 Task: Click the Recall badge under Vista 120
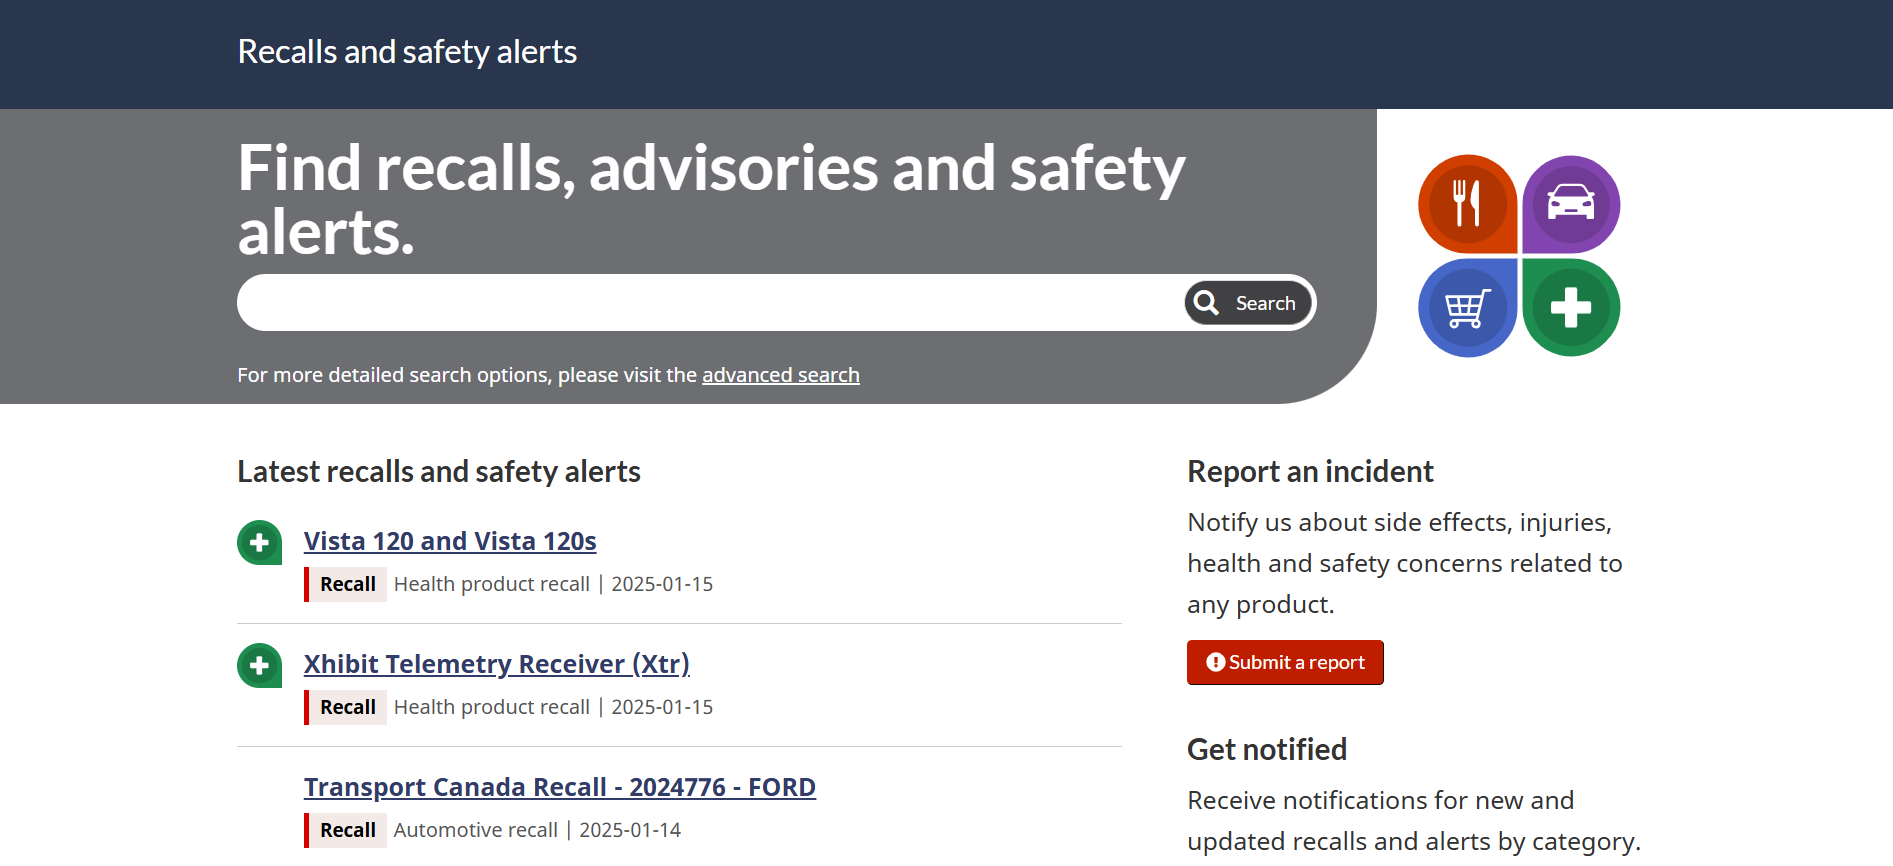(x=347, y=584)
